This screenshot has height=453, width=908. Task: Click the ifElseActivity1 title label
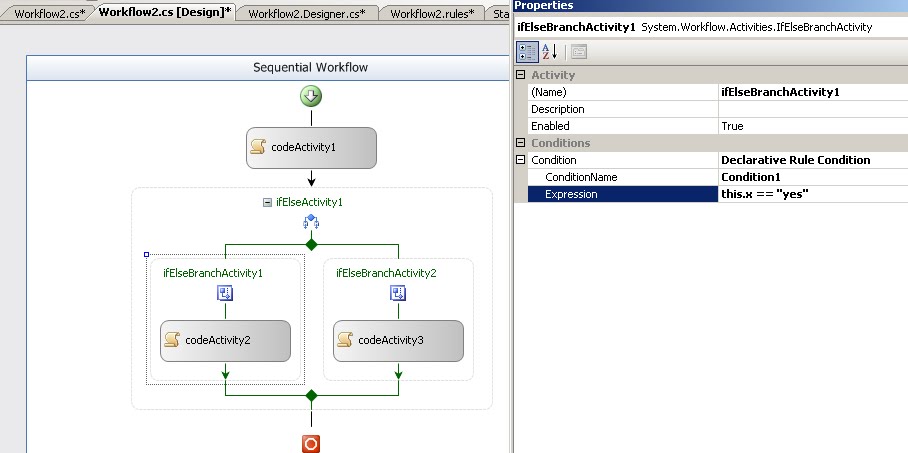[x=309, y=202]
